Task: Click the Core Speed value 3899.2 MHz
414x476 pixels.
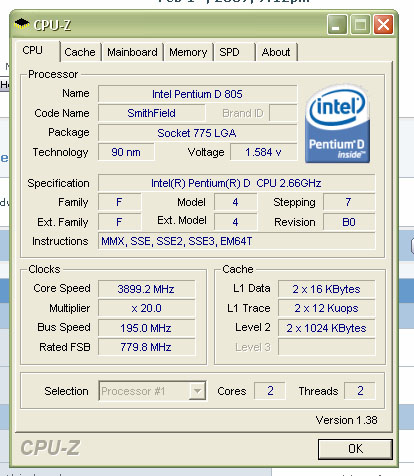Action: tap(147, 289)
